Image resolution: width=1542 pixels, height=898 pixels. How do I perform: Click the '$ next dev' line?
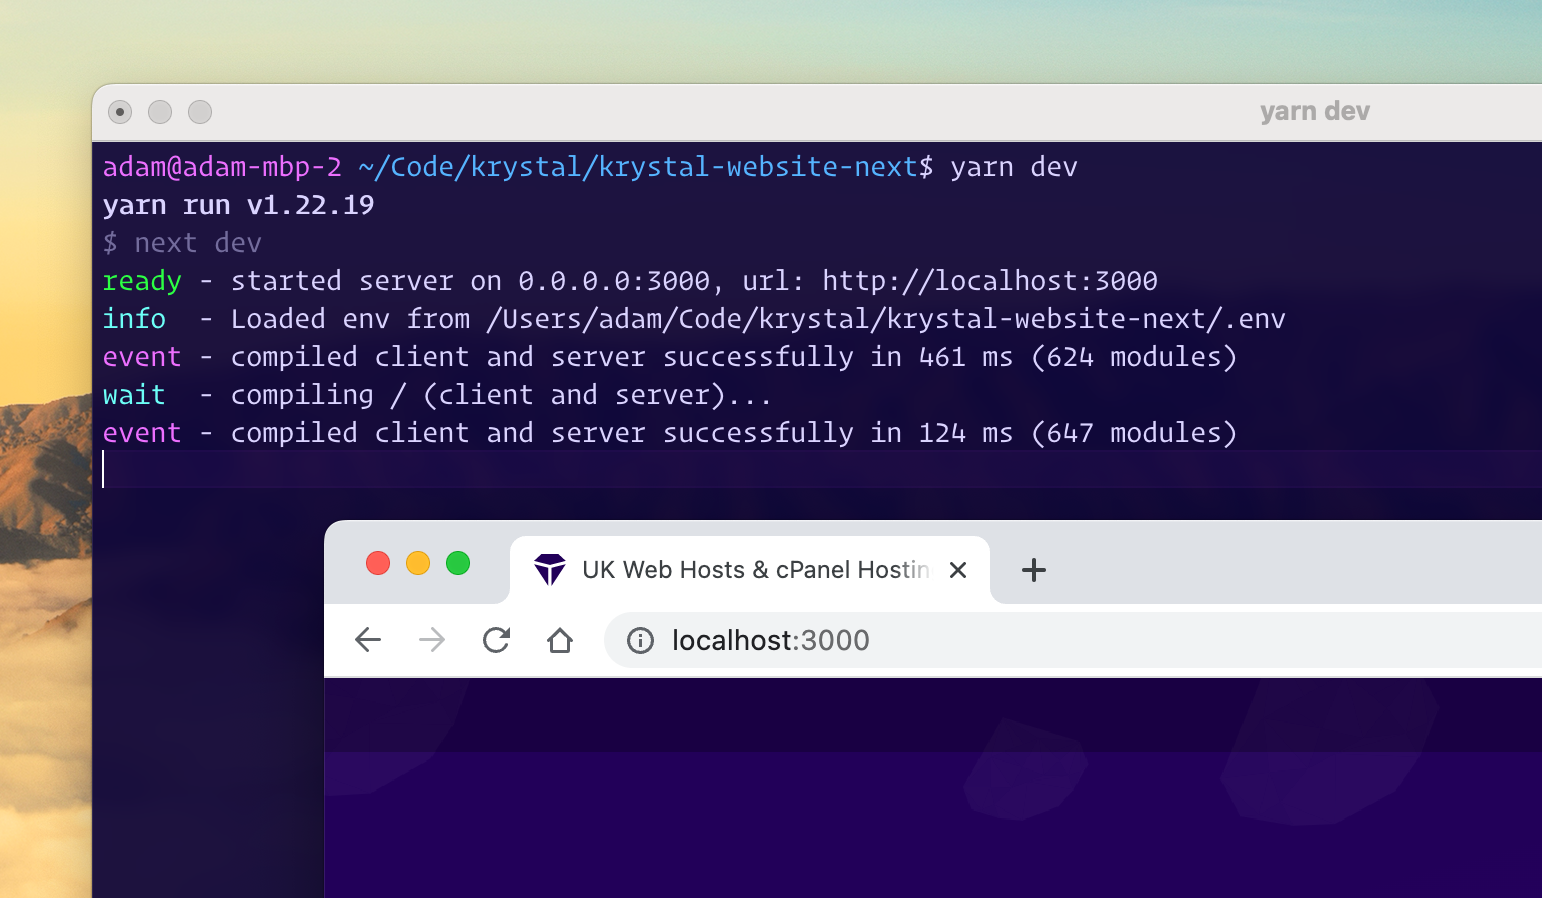point(182,243)
